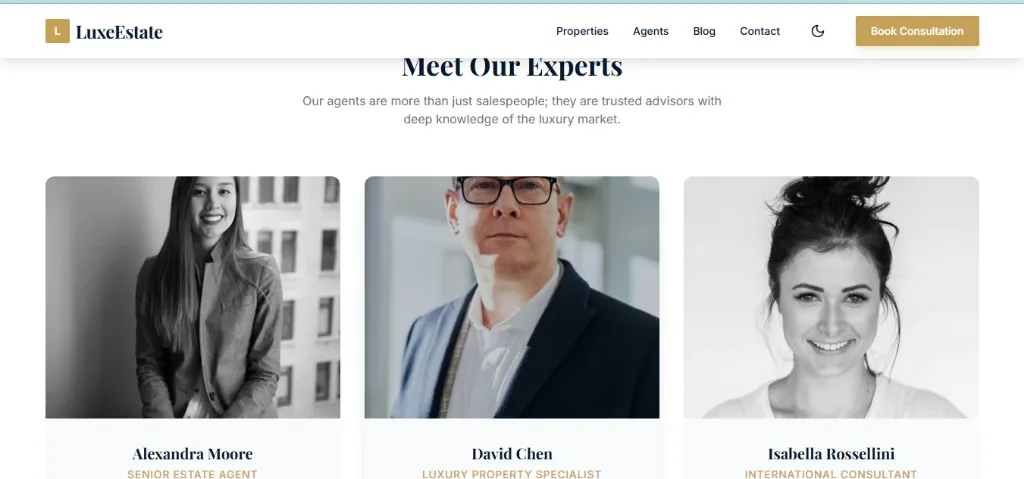
Task: Select the Isabella Rossellini name heading
Action: point(831,454)
